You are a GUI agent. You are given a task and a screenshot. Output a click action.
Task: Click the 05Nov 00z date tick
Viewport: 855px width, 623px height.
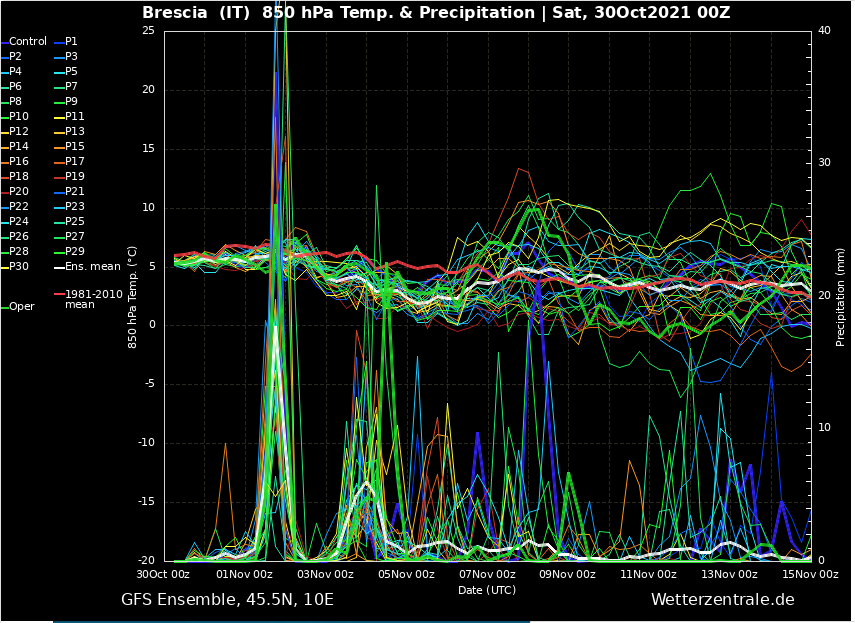pos(407,574)
